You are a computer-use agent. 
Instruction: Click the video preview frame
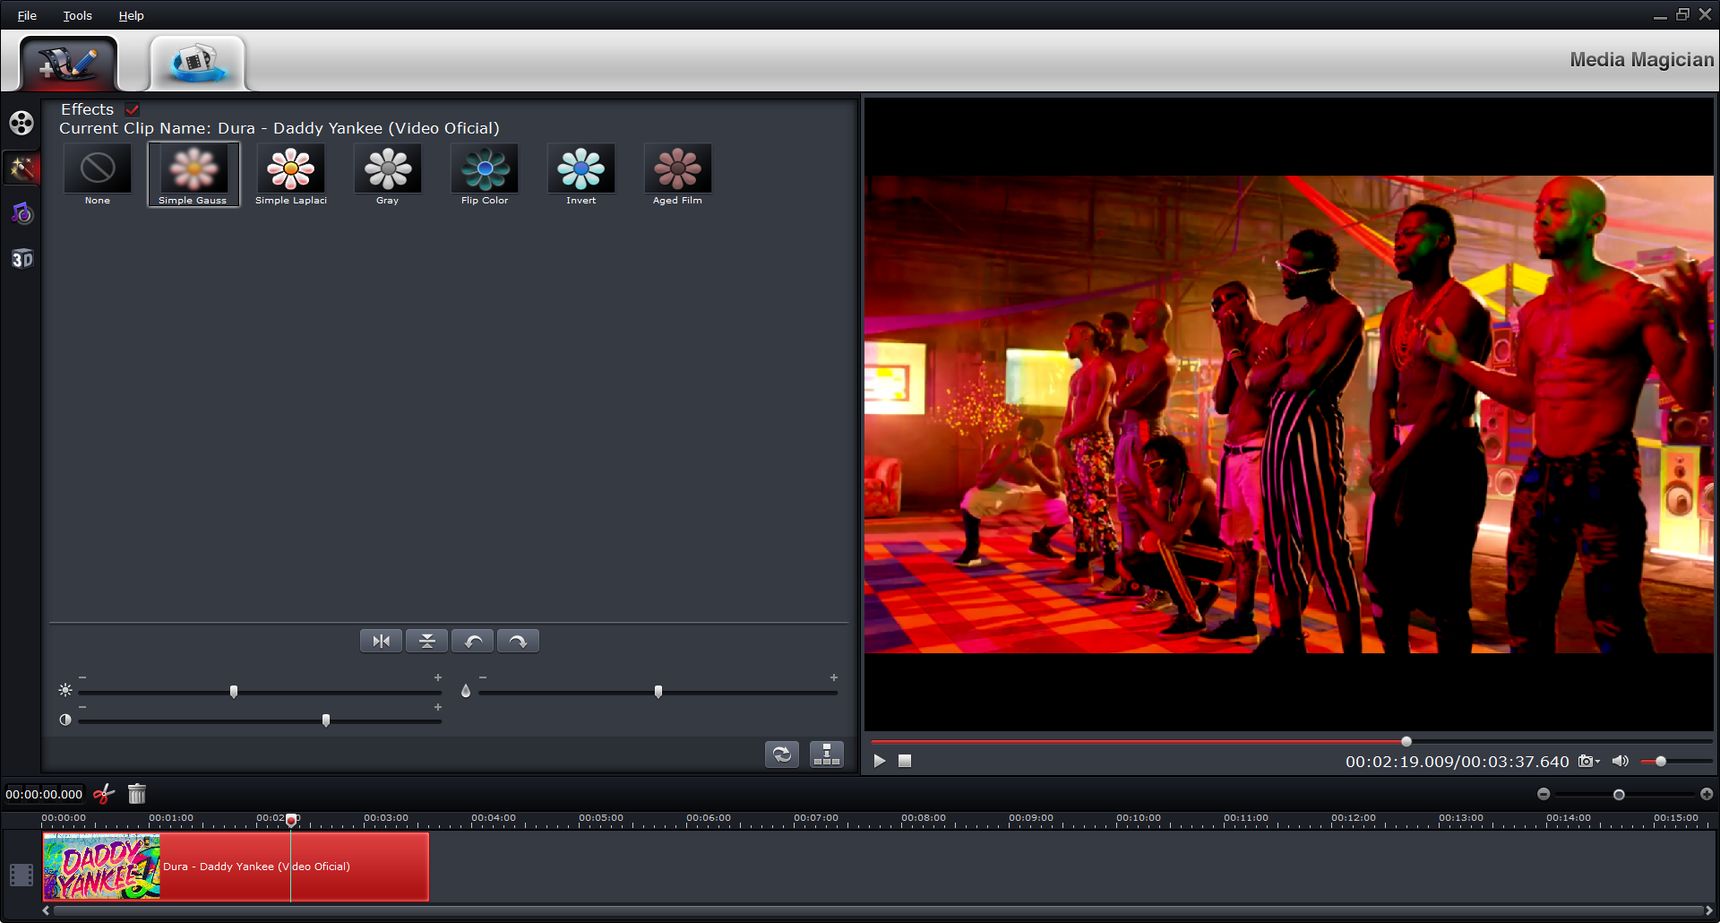(1288, 414)
